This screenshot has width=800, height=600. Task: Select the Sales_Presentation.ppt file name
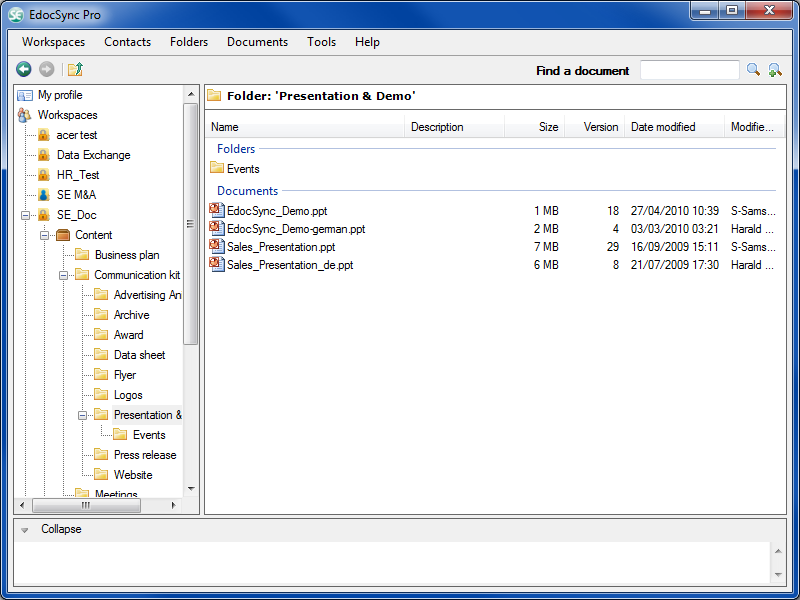click(x=281, y=247)
